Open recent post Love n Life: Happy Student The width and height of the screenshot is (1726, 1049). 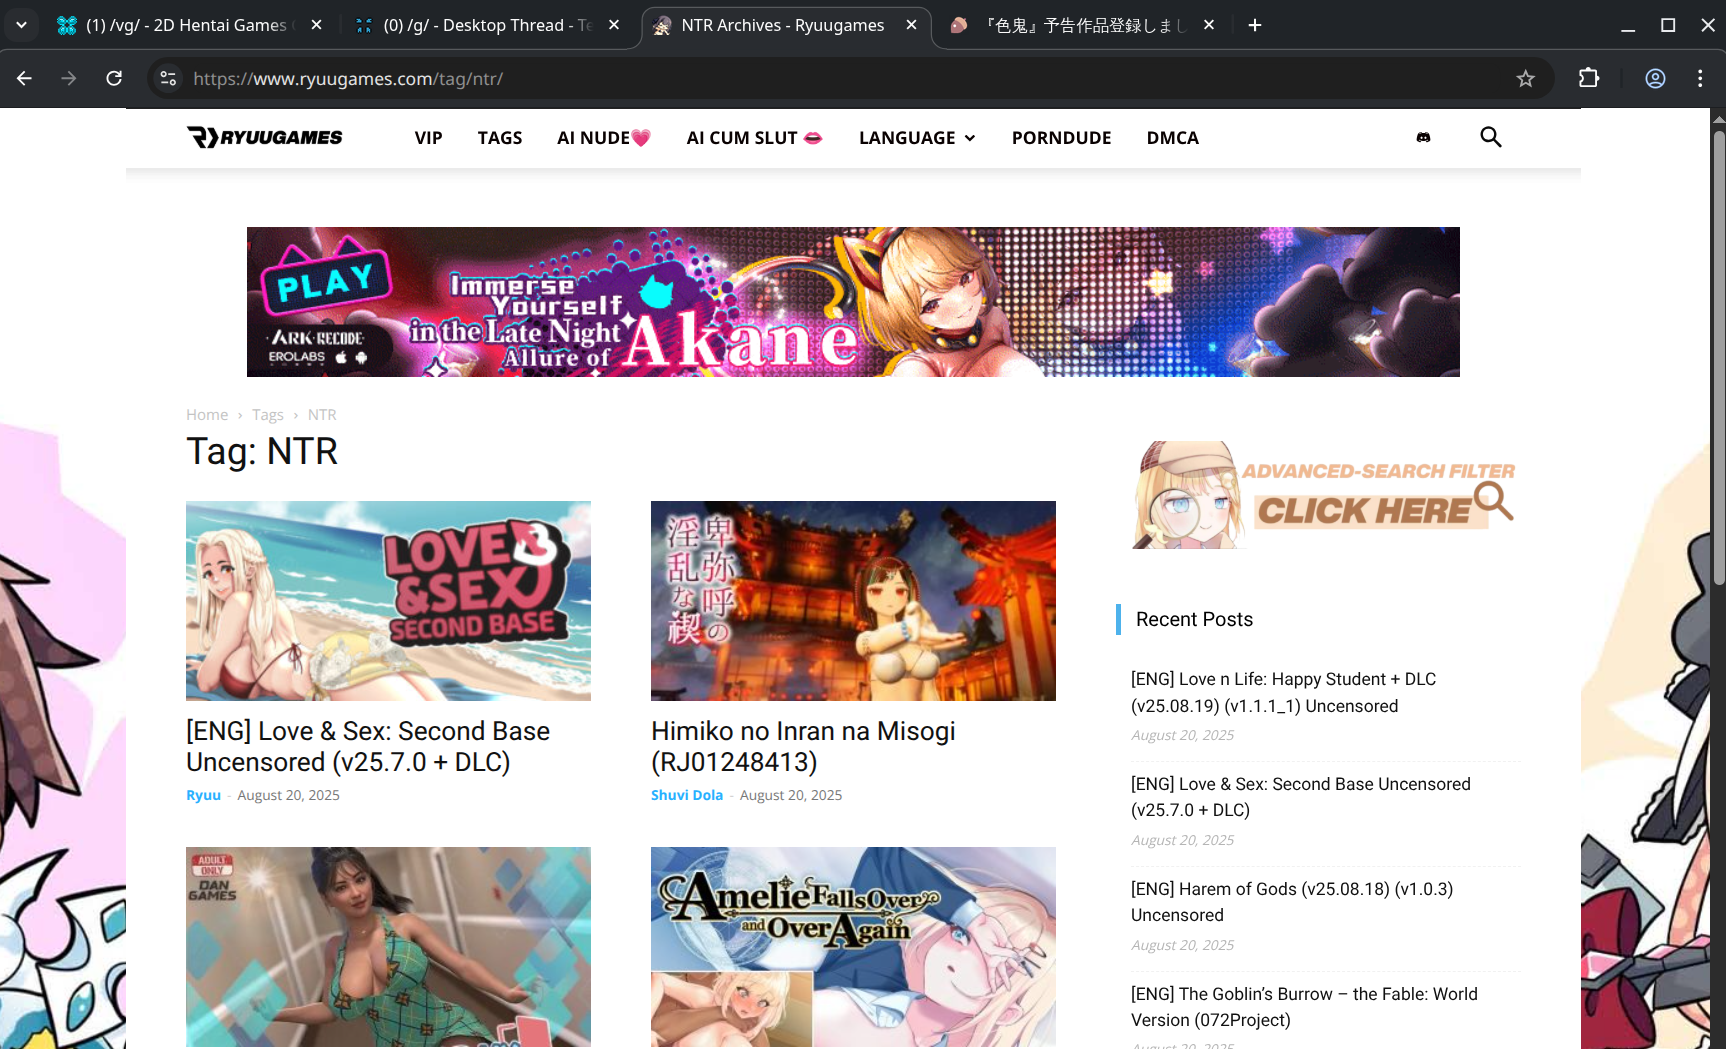pyautogui.click(x=1284, y=692)
